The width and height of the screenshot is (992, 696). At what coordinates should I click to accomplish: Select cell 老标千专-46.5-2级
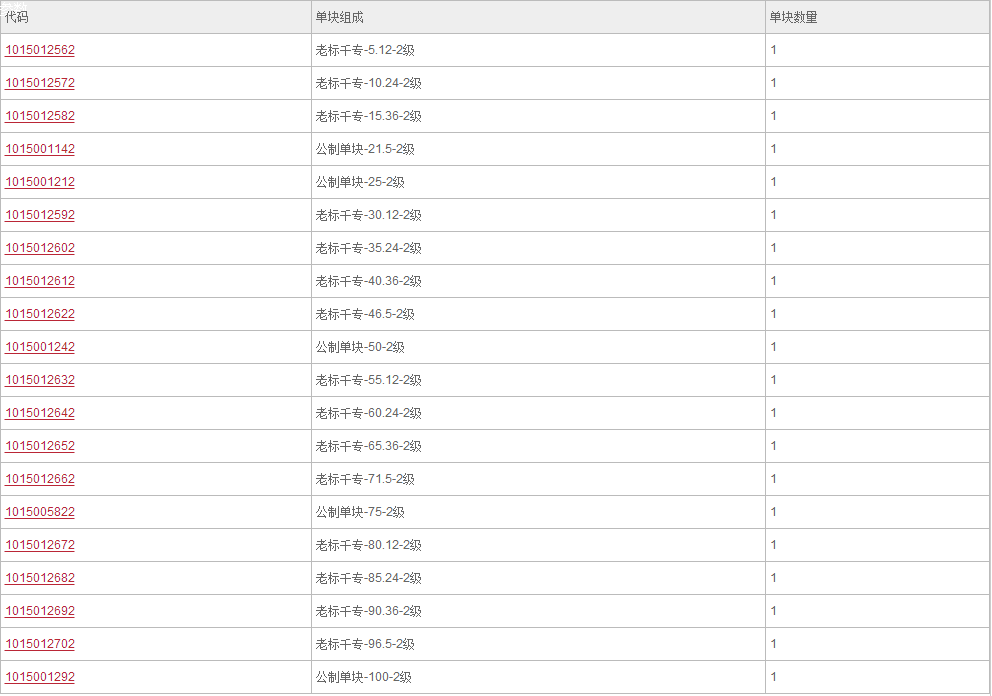[538, 314]
